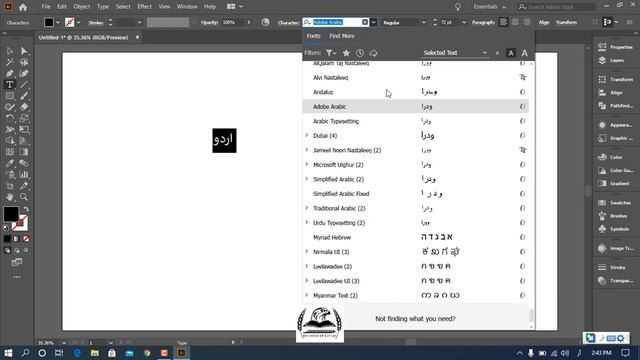Select the Direct Selection tool

[24, 51]
